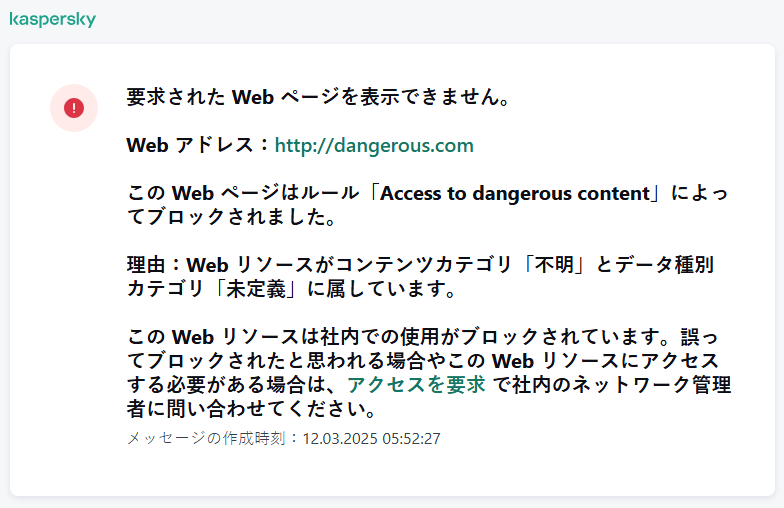This screenshot has height=508, width=784.
Task: Click the rule name Access to dangerous content
Action: 514,193
